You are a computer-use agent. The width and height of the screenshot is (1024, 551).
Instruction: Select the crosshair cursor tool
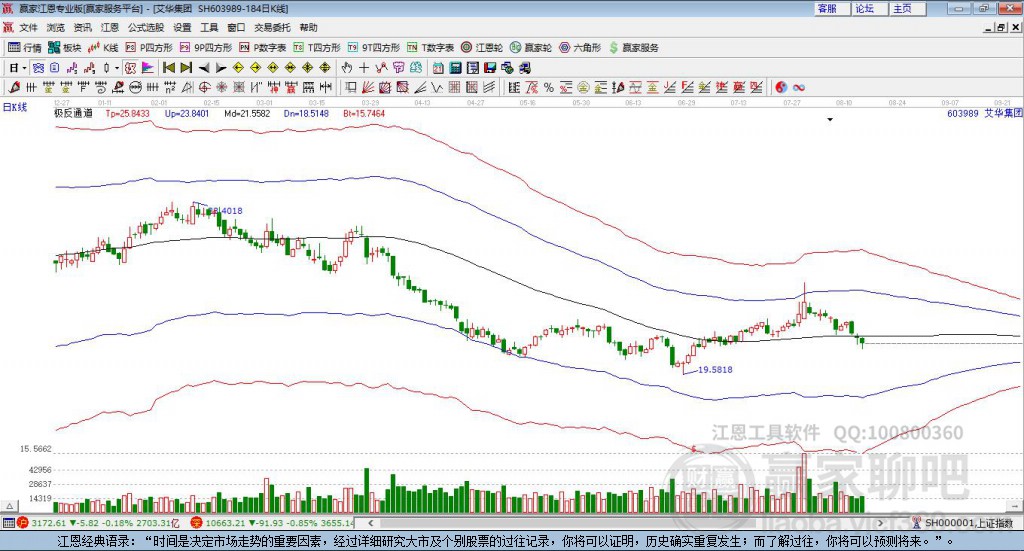pyautogui.click(x=364, y=68)
